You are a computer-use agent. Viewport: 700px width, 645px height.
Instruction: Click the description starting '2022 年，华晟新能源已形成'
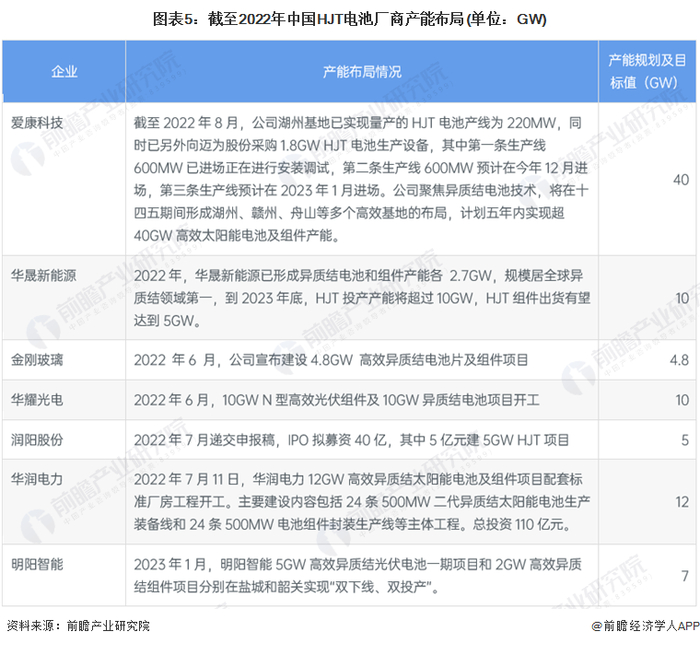click(x=362, y=298)
